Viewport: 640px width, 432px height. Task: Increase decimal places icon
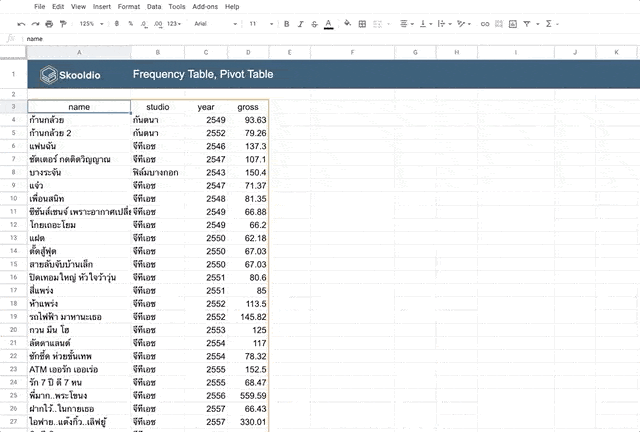pos(158,24)
